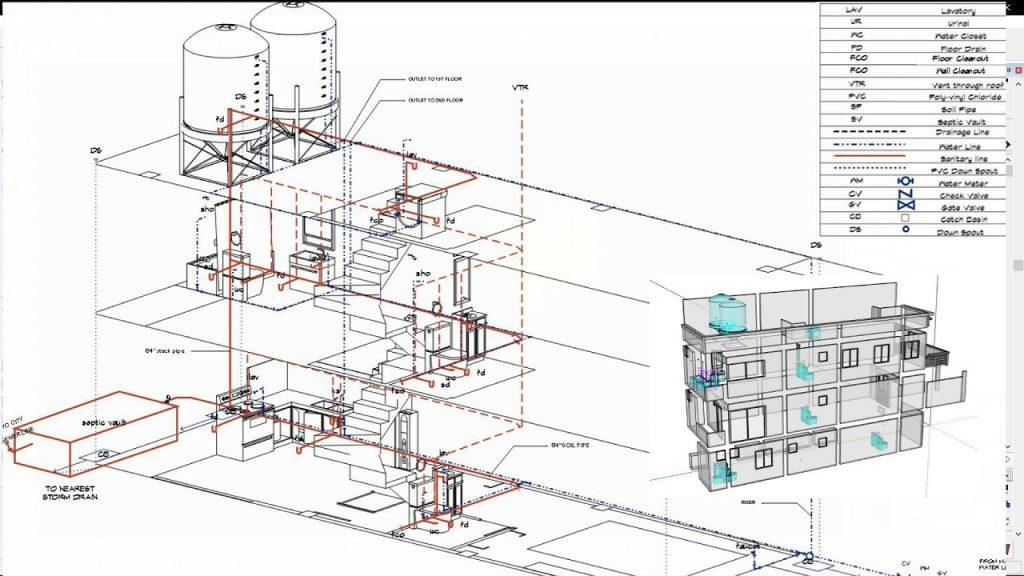This screenshot has height=576, width=1024.
Task: Select the WC fixture at the drawing bottom
Action: point(435,533)
